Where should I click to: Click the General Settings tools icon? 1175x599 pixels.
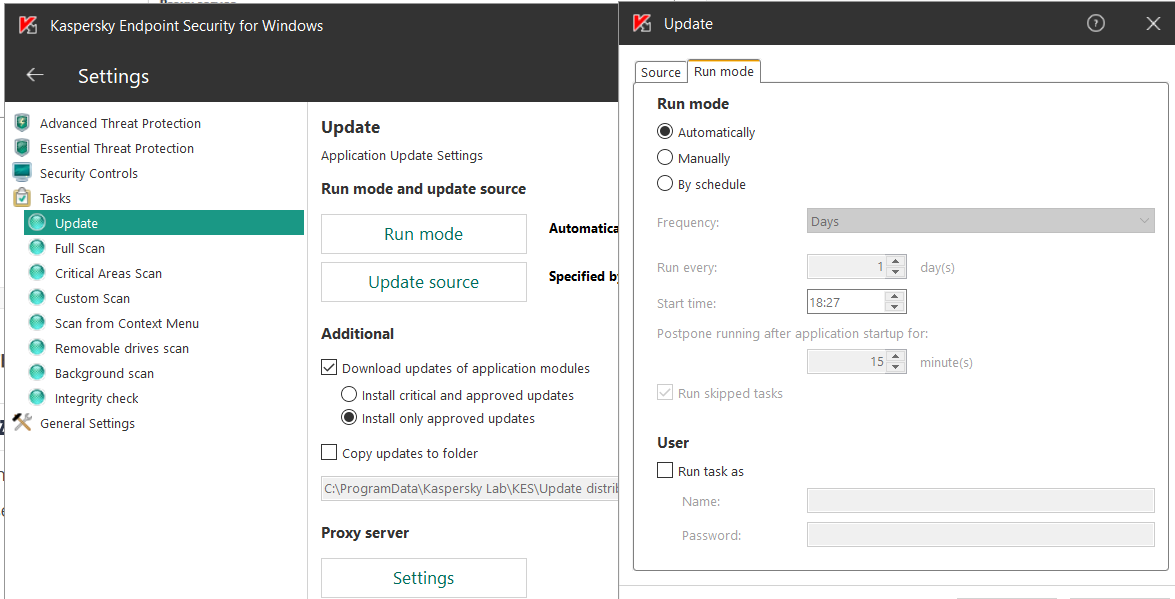(x=22, y=422)
